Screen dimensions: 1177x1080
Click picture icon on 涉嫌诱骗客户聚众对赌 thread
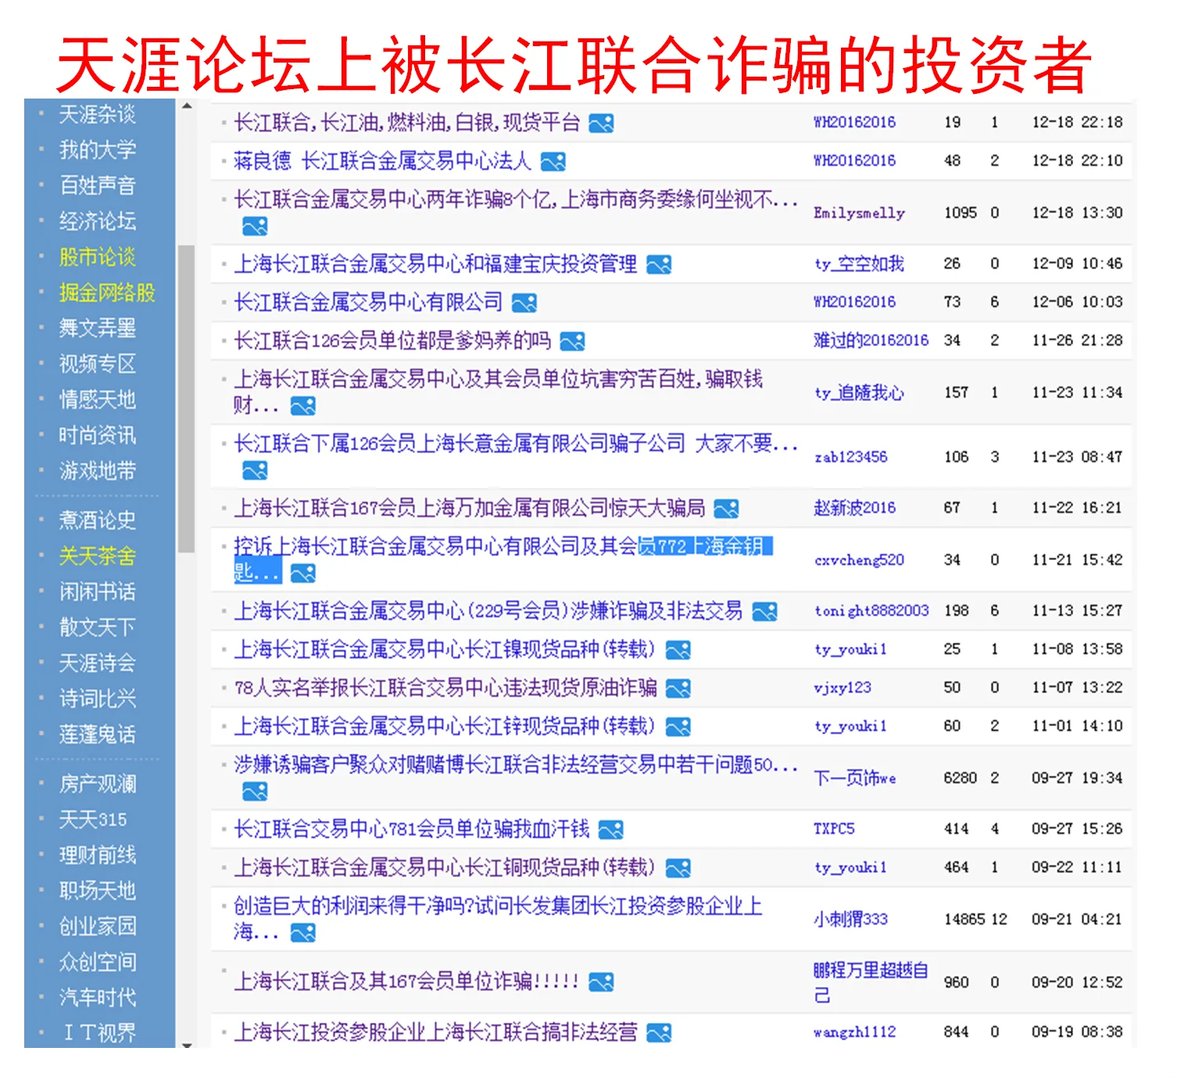click(257, 791)
